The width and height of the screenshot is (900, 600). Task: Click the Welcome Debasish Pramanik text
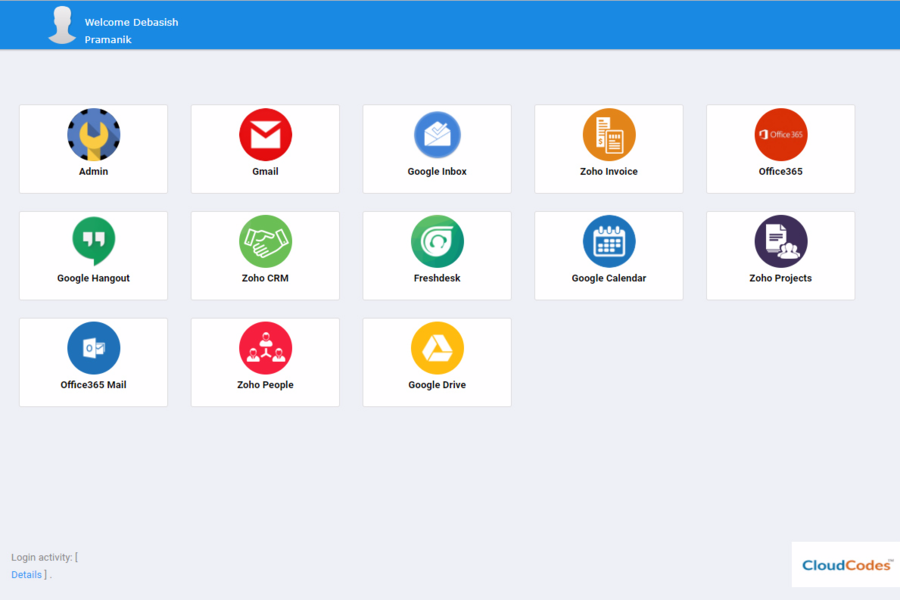pyautogui.click(x=131, y=30)
